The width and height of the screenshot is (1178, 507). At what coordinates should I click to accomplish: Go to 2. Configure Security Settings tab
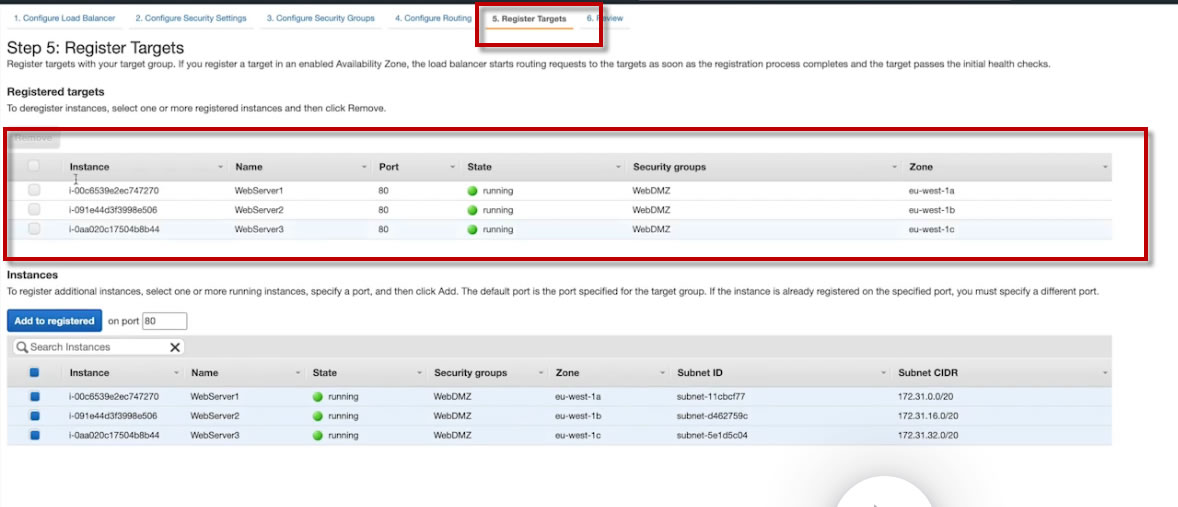[191, 18]
